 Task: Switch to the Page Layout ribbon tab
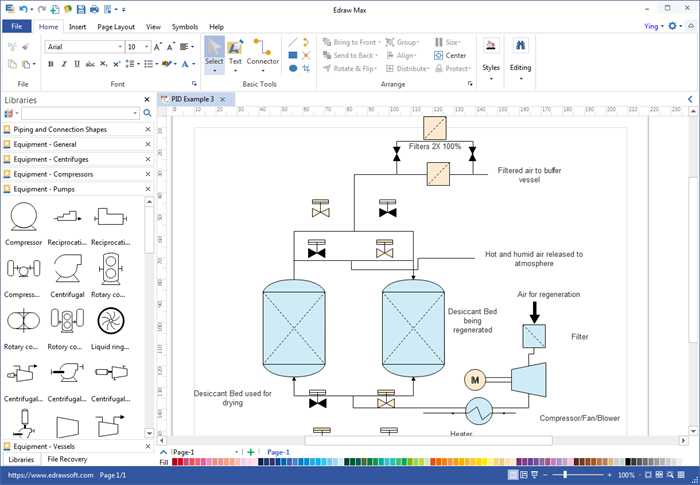(116, 27)
